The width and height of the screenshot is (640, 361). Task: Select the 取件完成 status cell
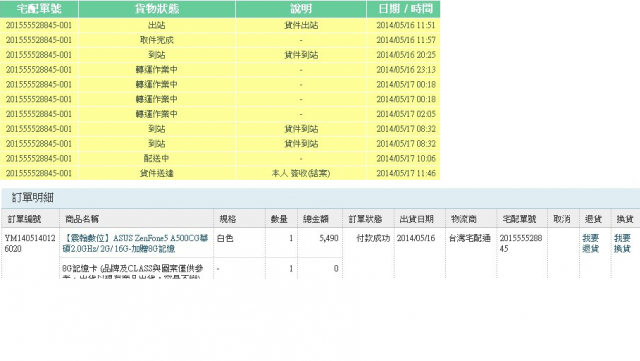coord(157,40)
